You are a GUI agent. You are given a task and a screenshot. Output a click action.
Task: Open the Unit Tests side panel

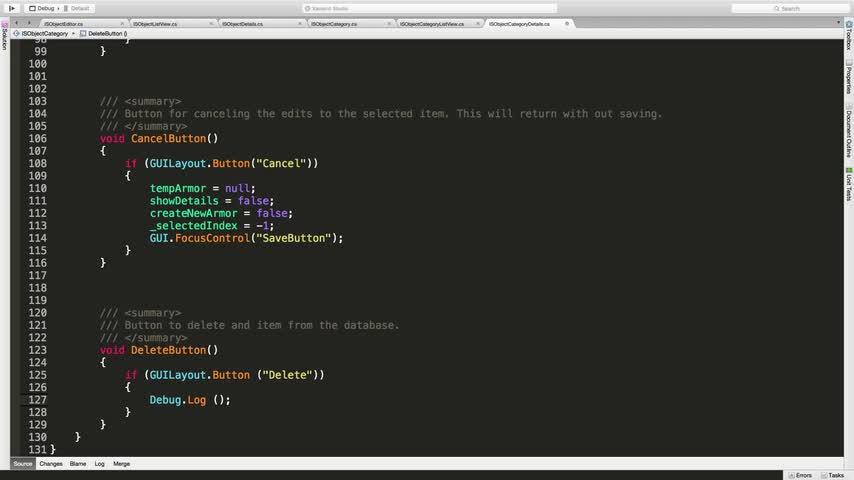pyautogui.click(x=849, y=185)
